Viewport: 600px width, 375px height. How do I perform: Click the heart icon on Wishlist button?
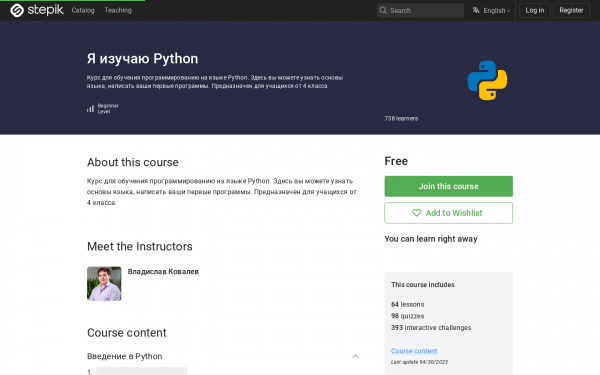(x=416, y=213)
